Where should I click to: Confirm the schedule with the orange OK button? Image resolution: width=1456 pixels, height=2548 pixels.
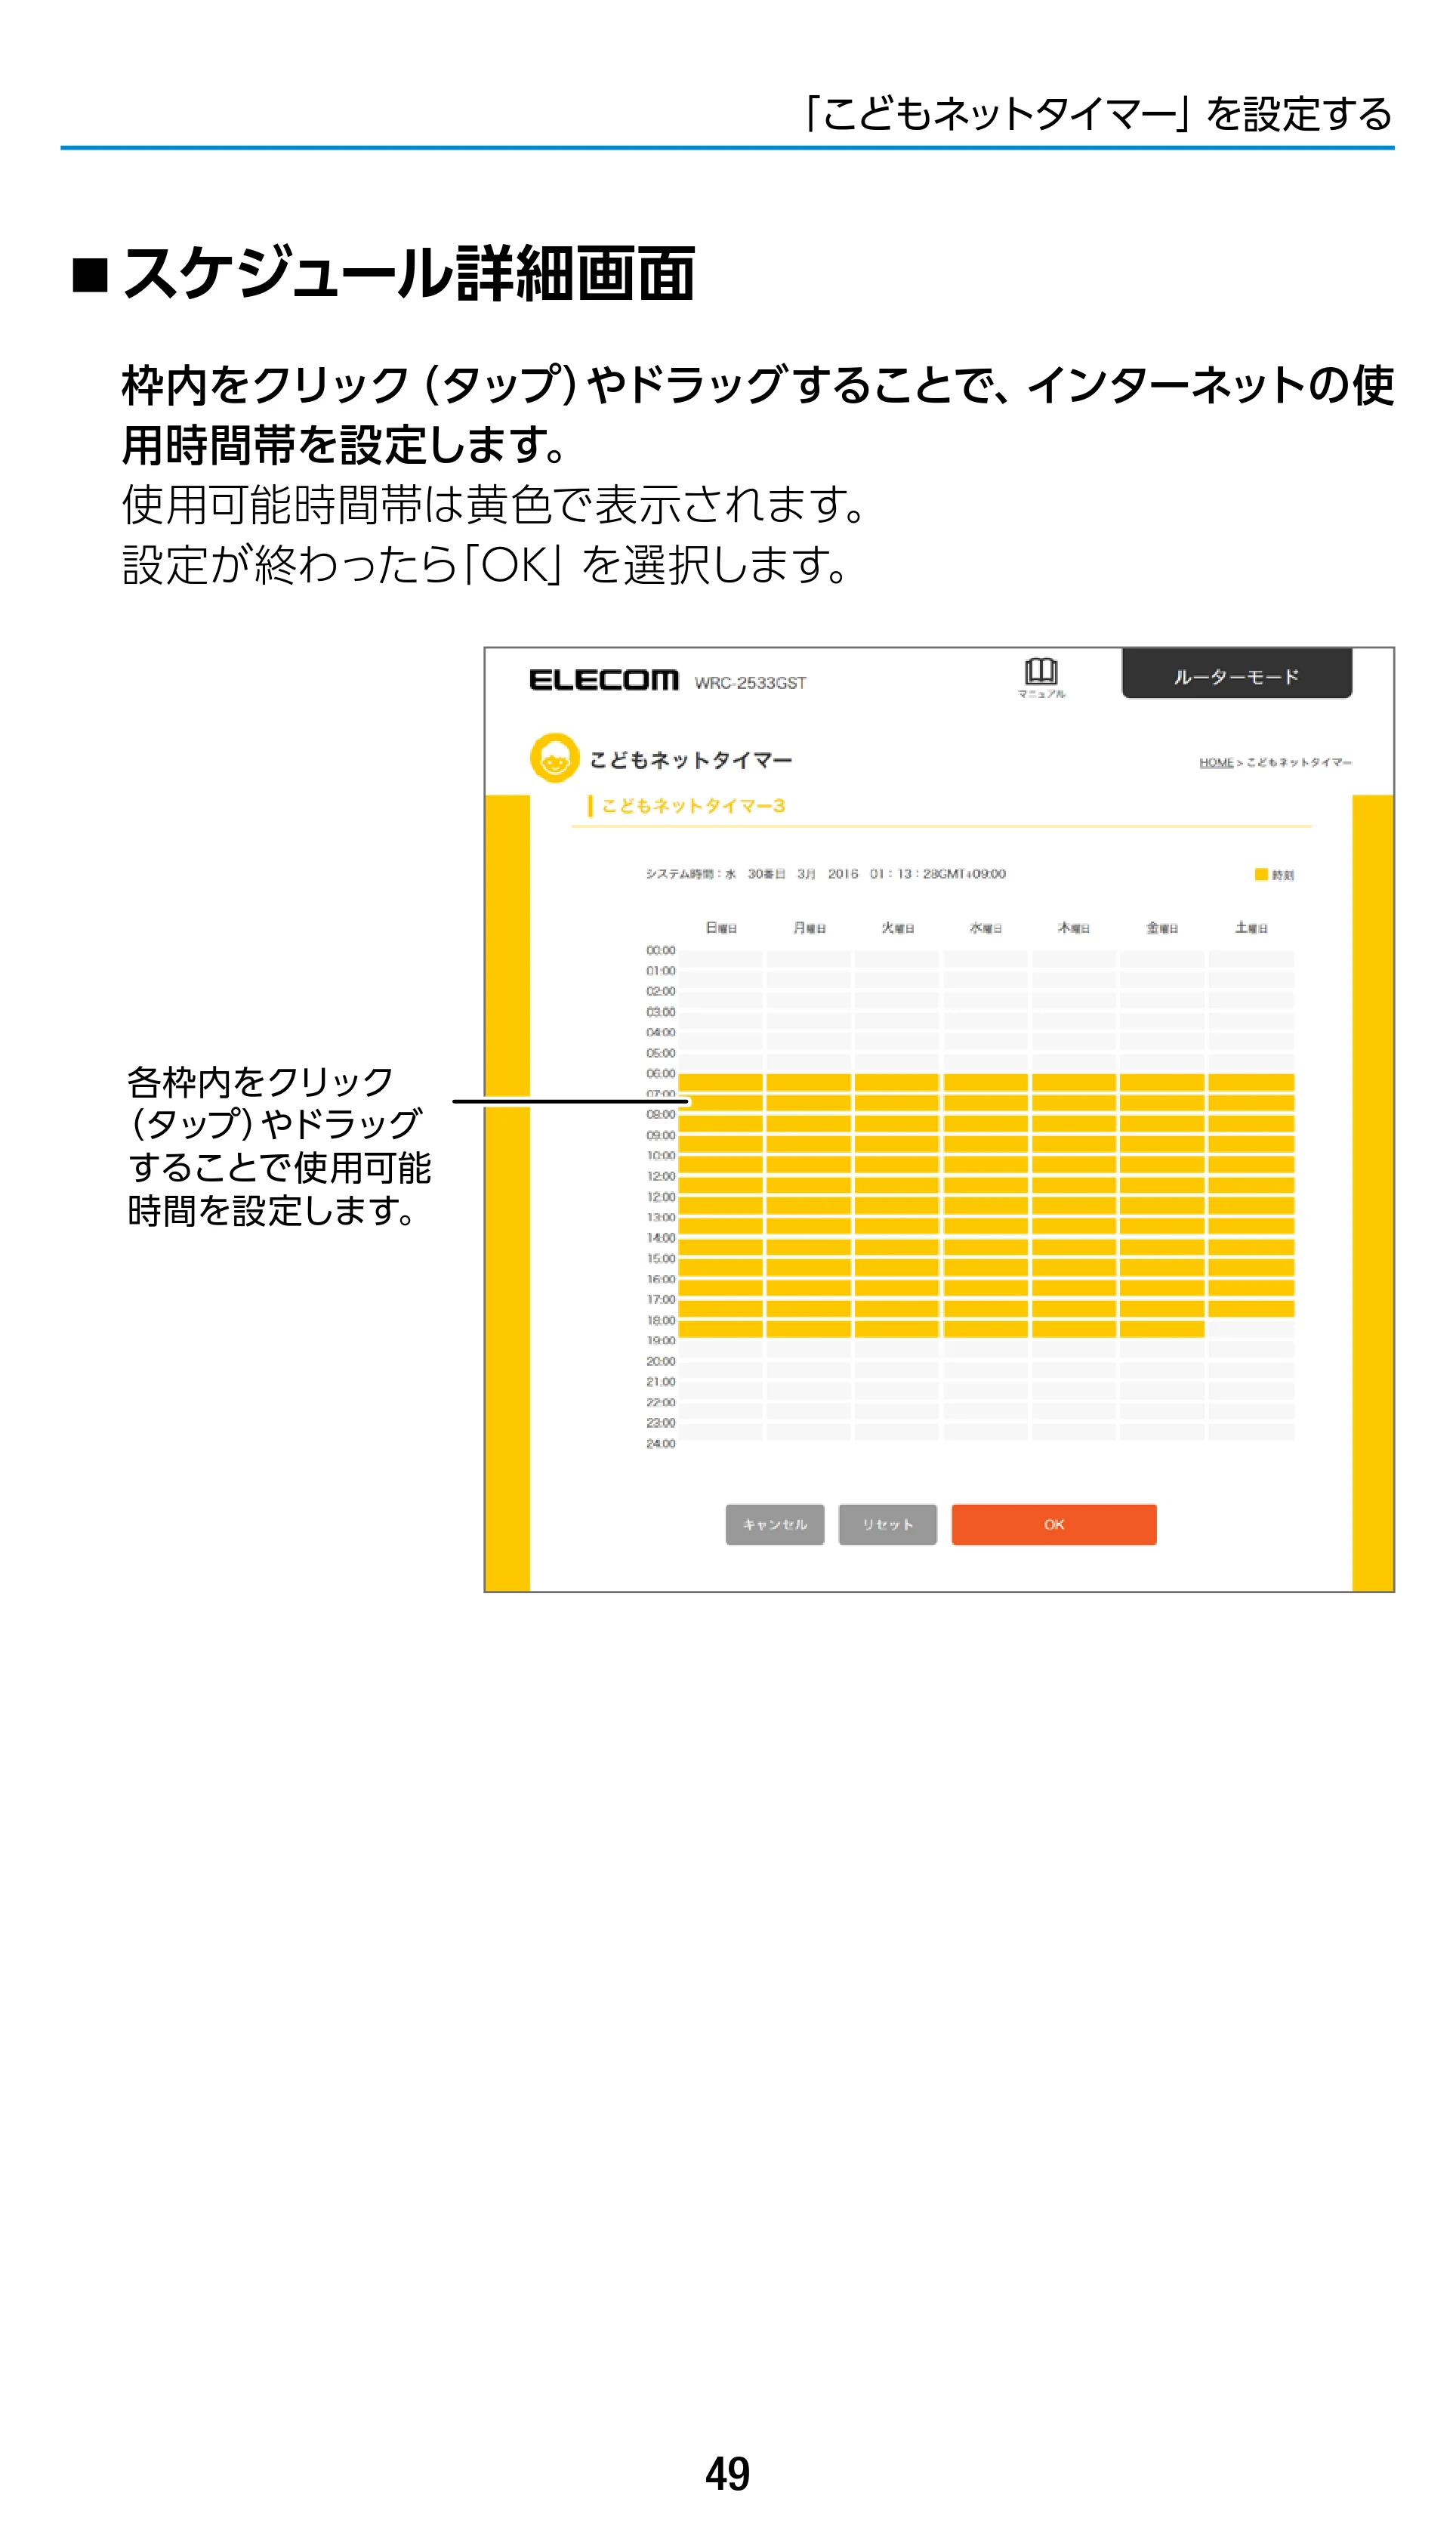pyautogui.click(x=1054, y=1524)
